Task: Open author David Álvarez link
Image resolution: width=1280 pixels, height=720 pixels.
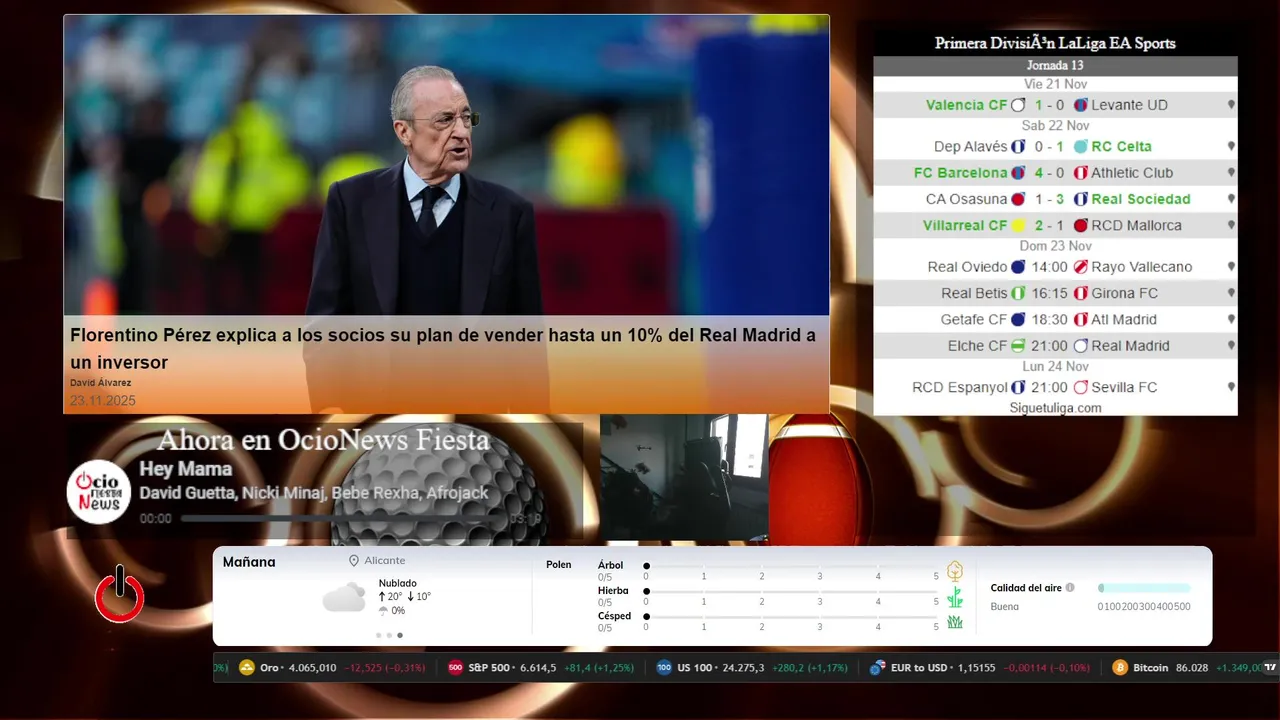Action: click(x=100, y=383)
